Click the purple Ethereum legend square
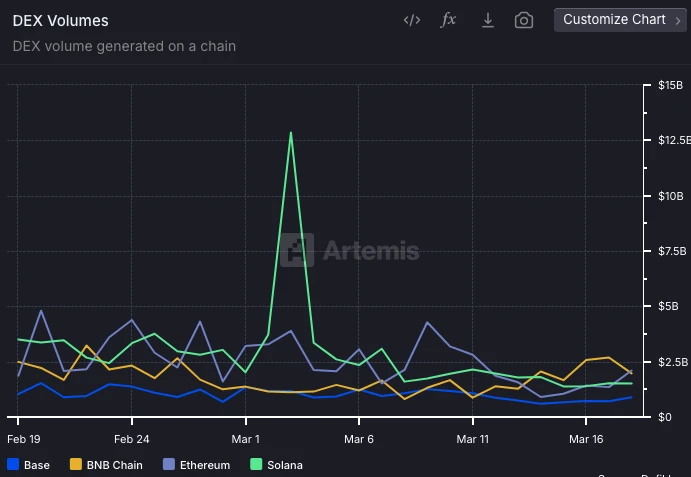The width and height of the screenshot is (691, 477). pos(169,465)
